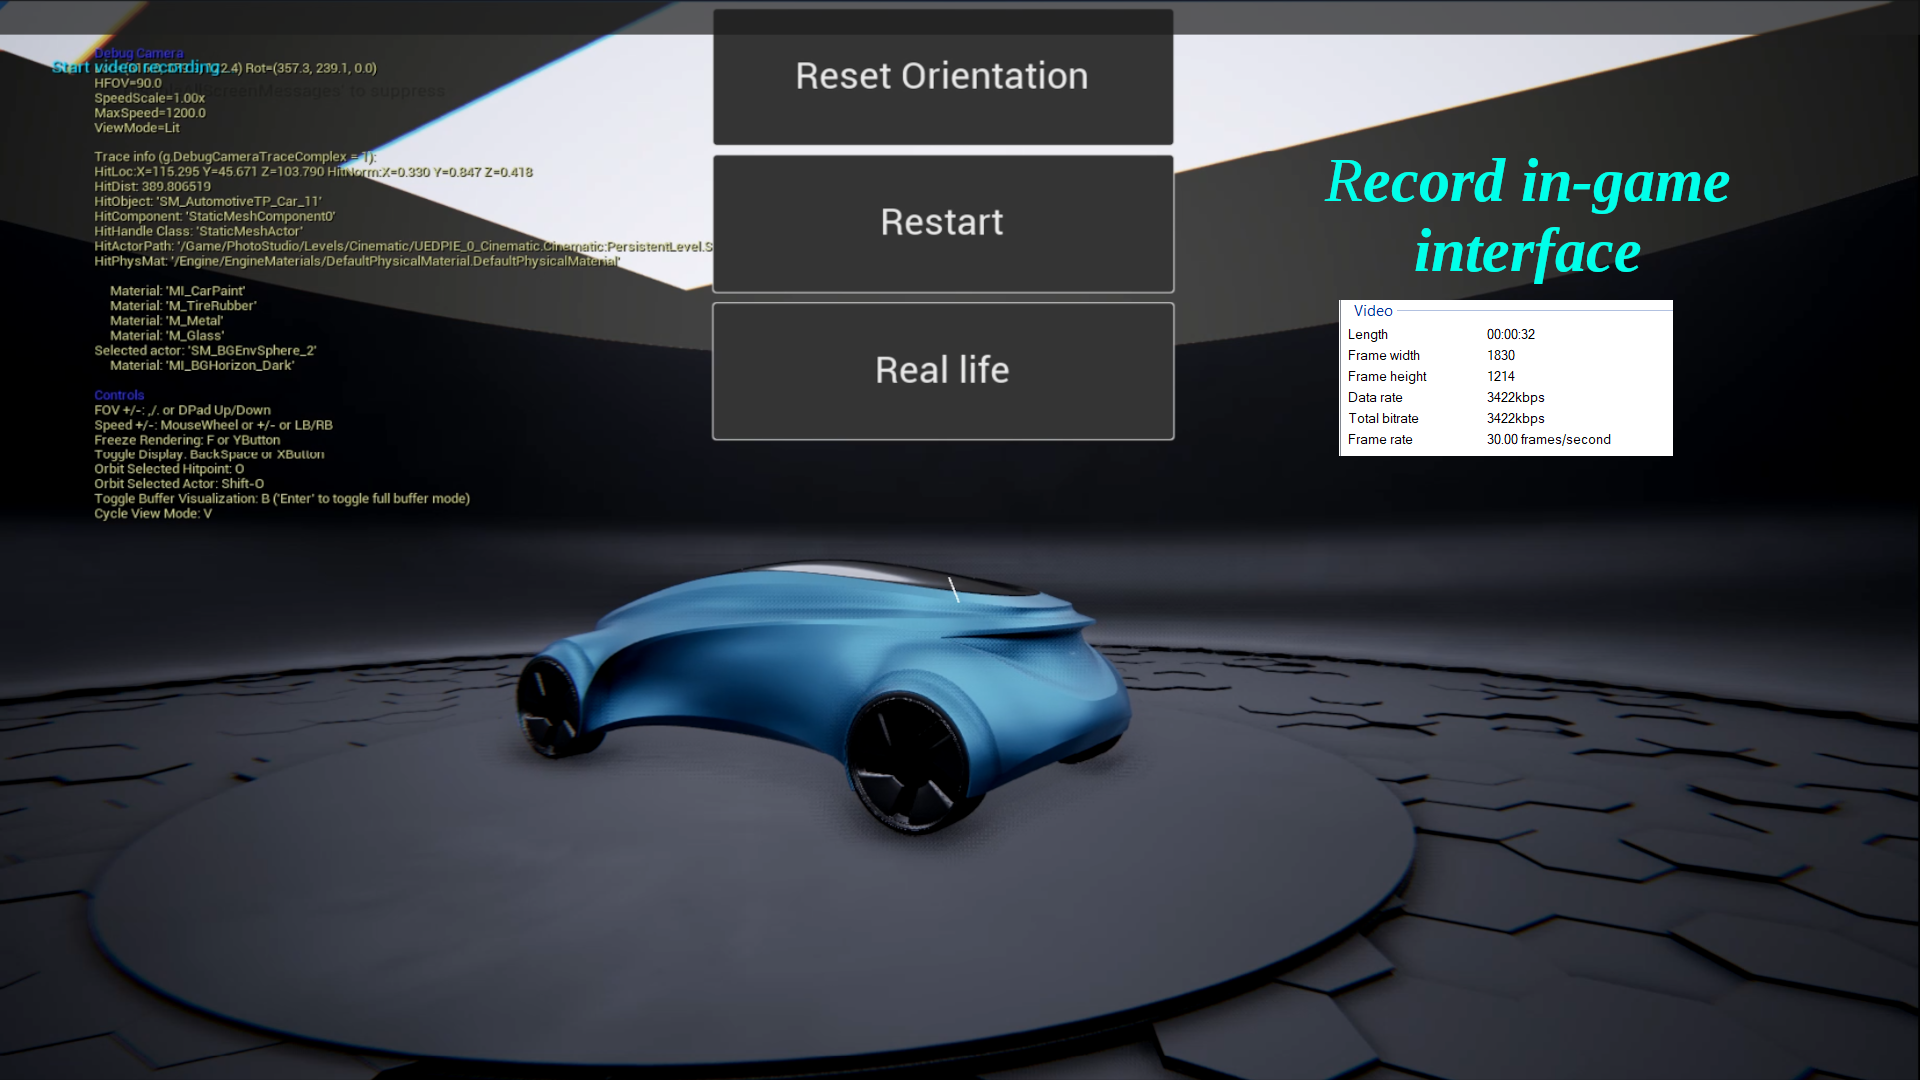Click the Data rate row label
The width and height of the screenshot is (1920, 1080).
click(x=1374, y=398)
